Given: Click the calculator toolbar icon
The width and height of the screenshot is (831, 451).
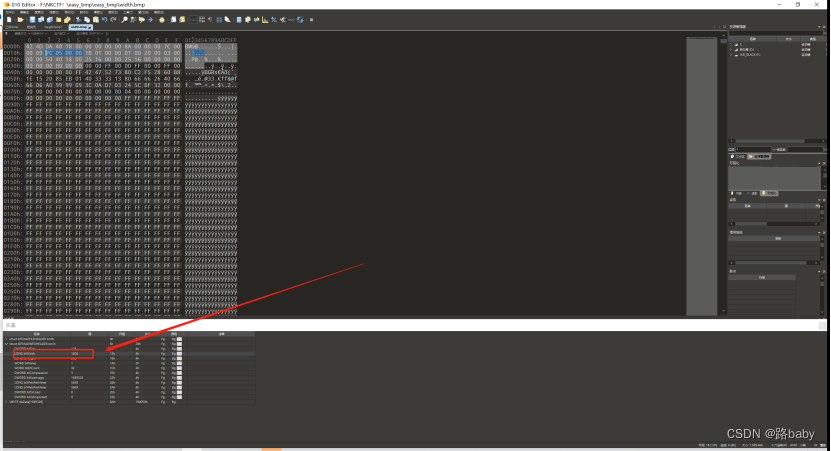Looking at the screenshot, I should pyautogui.click(x=240, y=20).
